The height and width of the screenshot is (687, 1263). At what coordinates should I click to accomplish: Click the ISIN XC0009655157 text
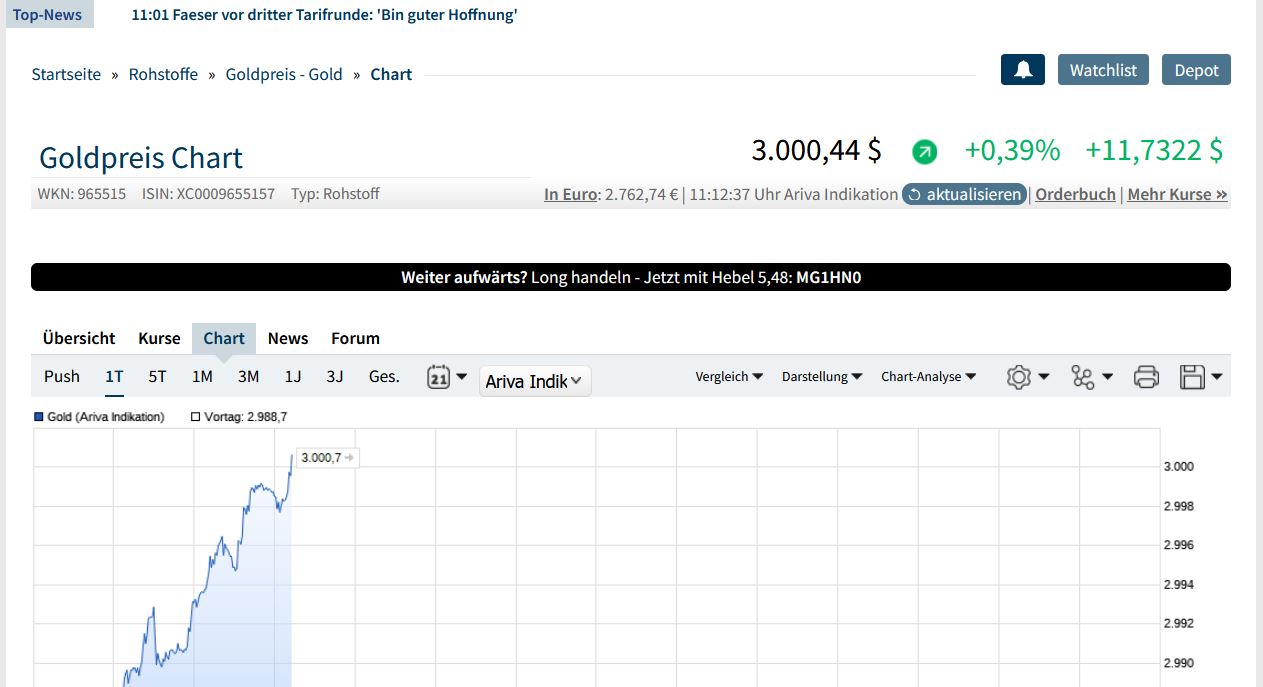208,194
